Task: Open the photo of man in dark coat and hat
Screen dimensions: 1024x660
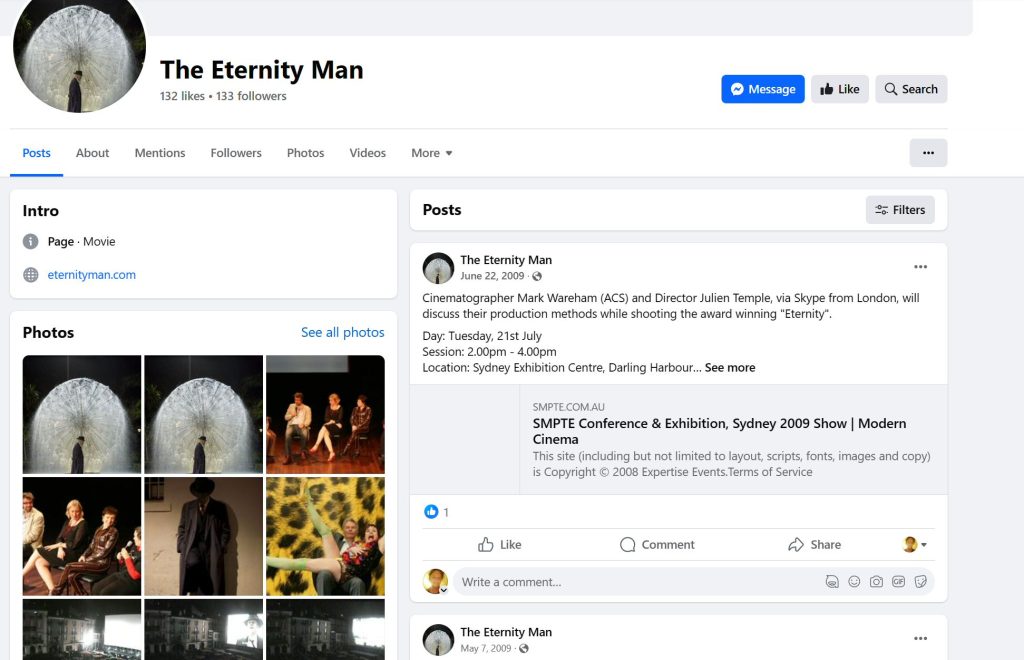Action: pyautogui.click(x=204, y=536)
